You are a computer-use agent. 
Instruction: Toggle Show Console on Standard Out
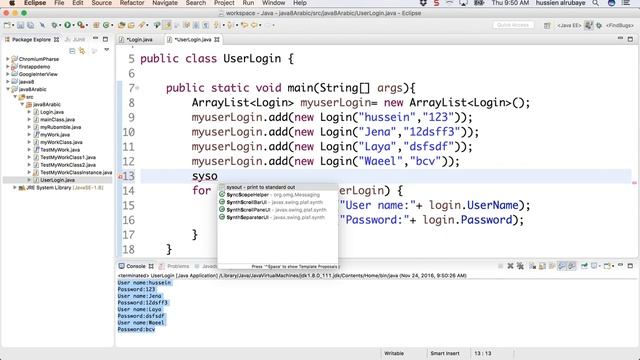click(562, 266)
